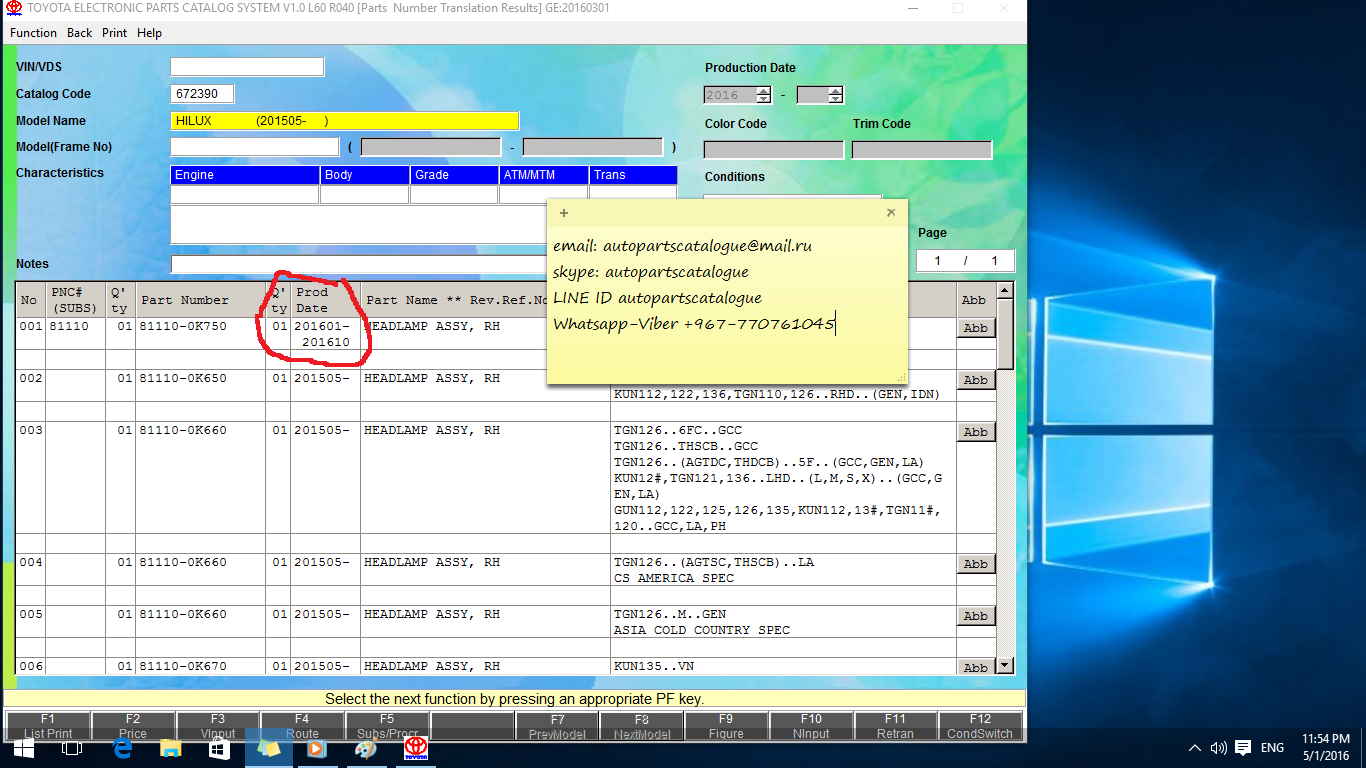Click the F5 Subs/Procr button
The image size is (1366, 768).
387,726
